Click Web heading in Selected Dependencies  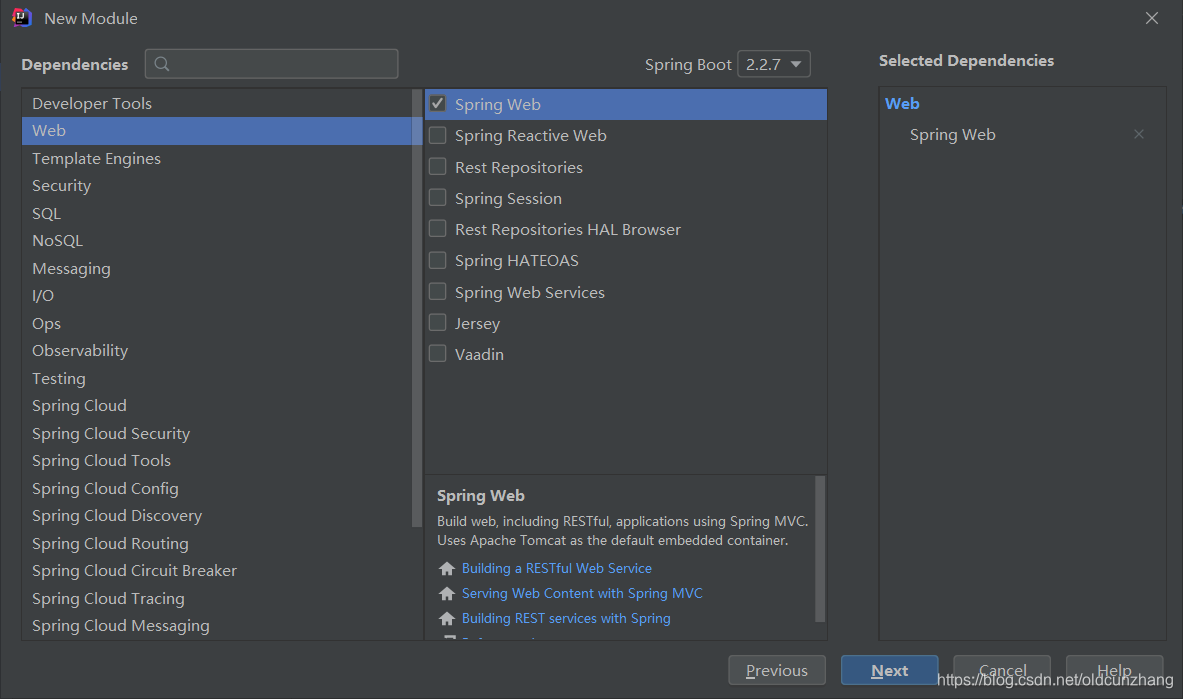[x=902, y=103]
